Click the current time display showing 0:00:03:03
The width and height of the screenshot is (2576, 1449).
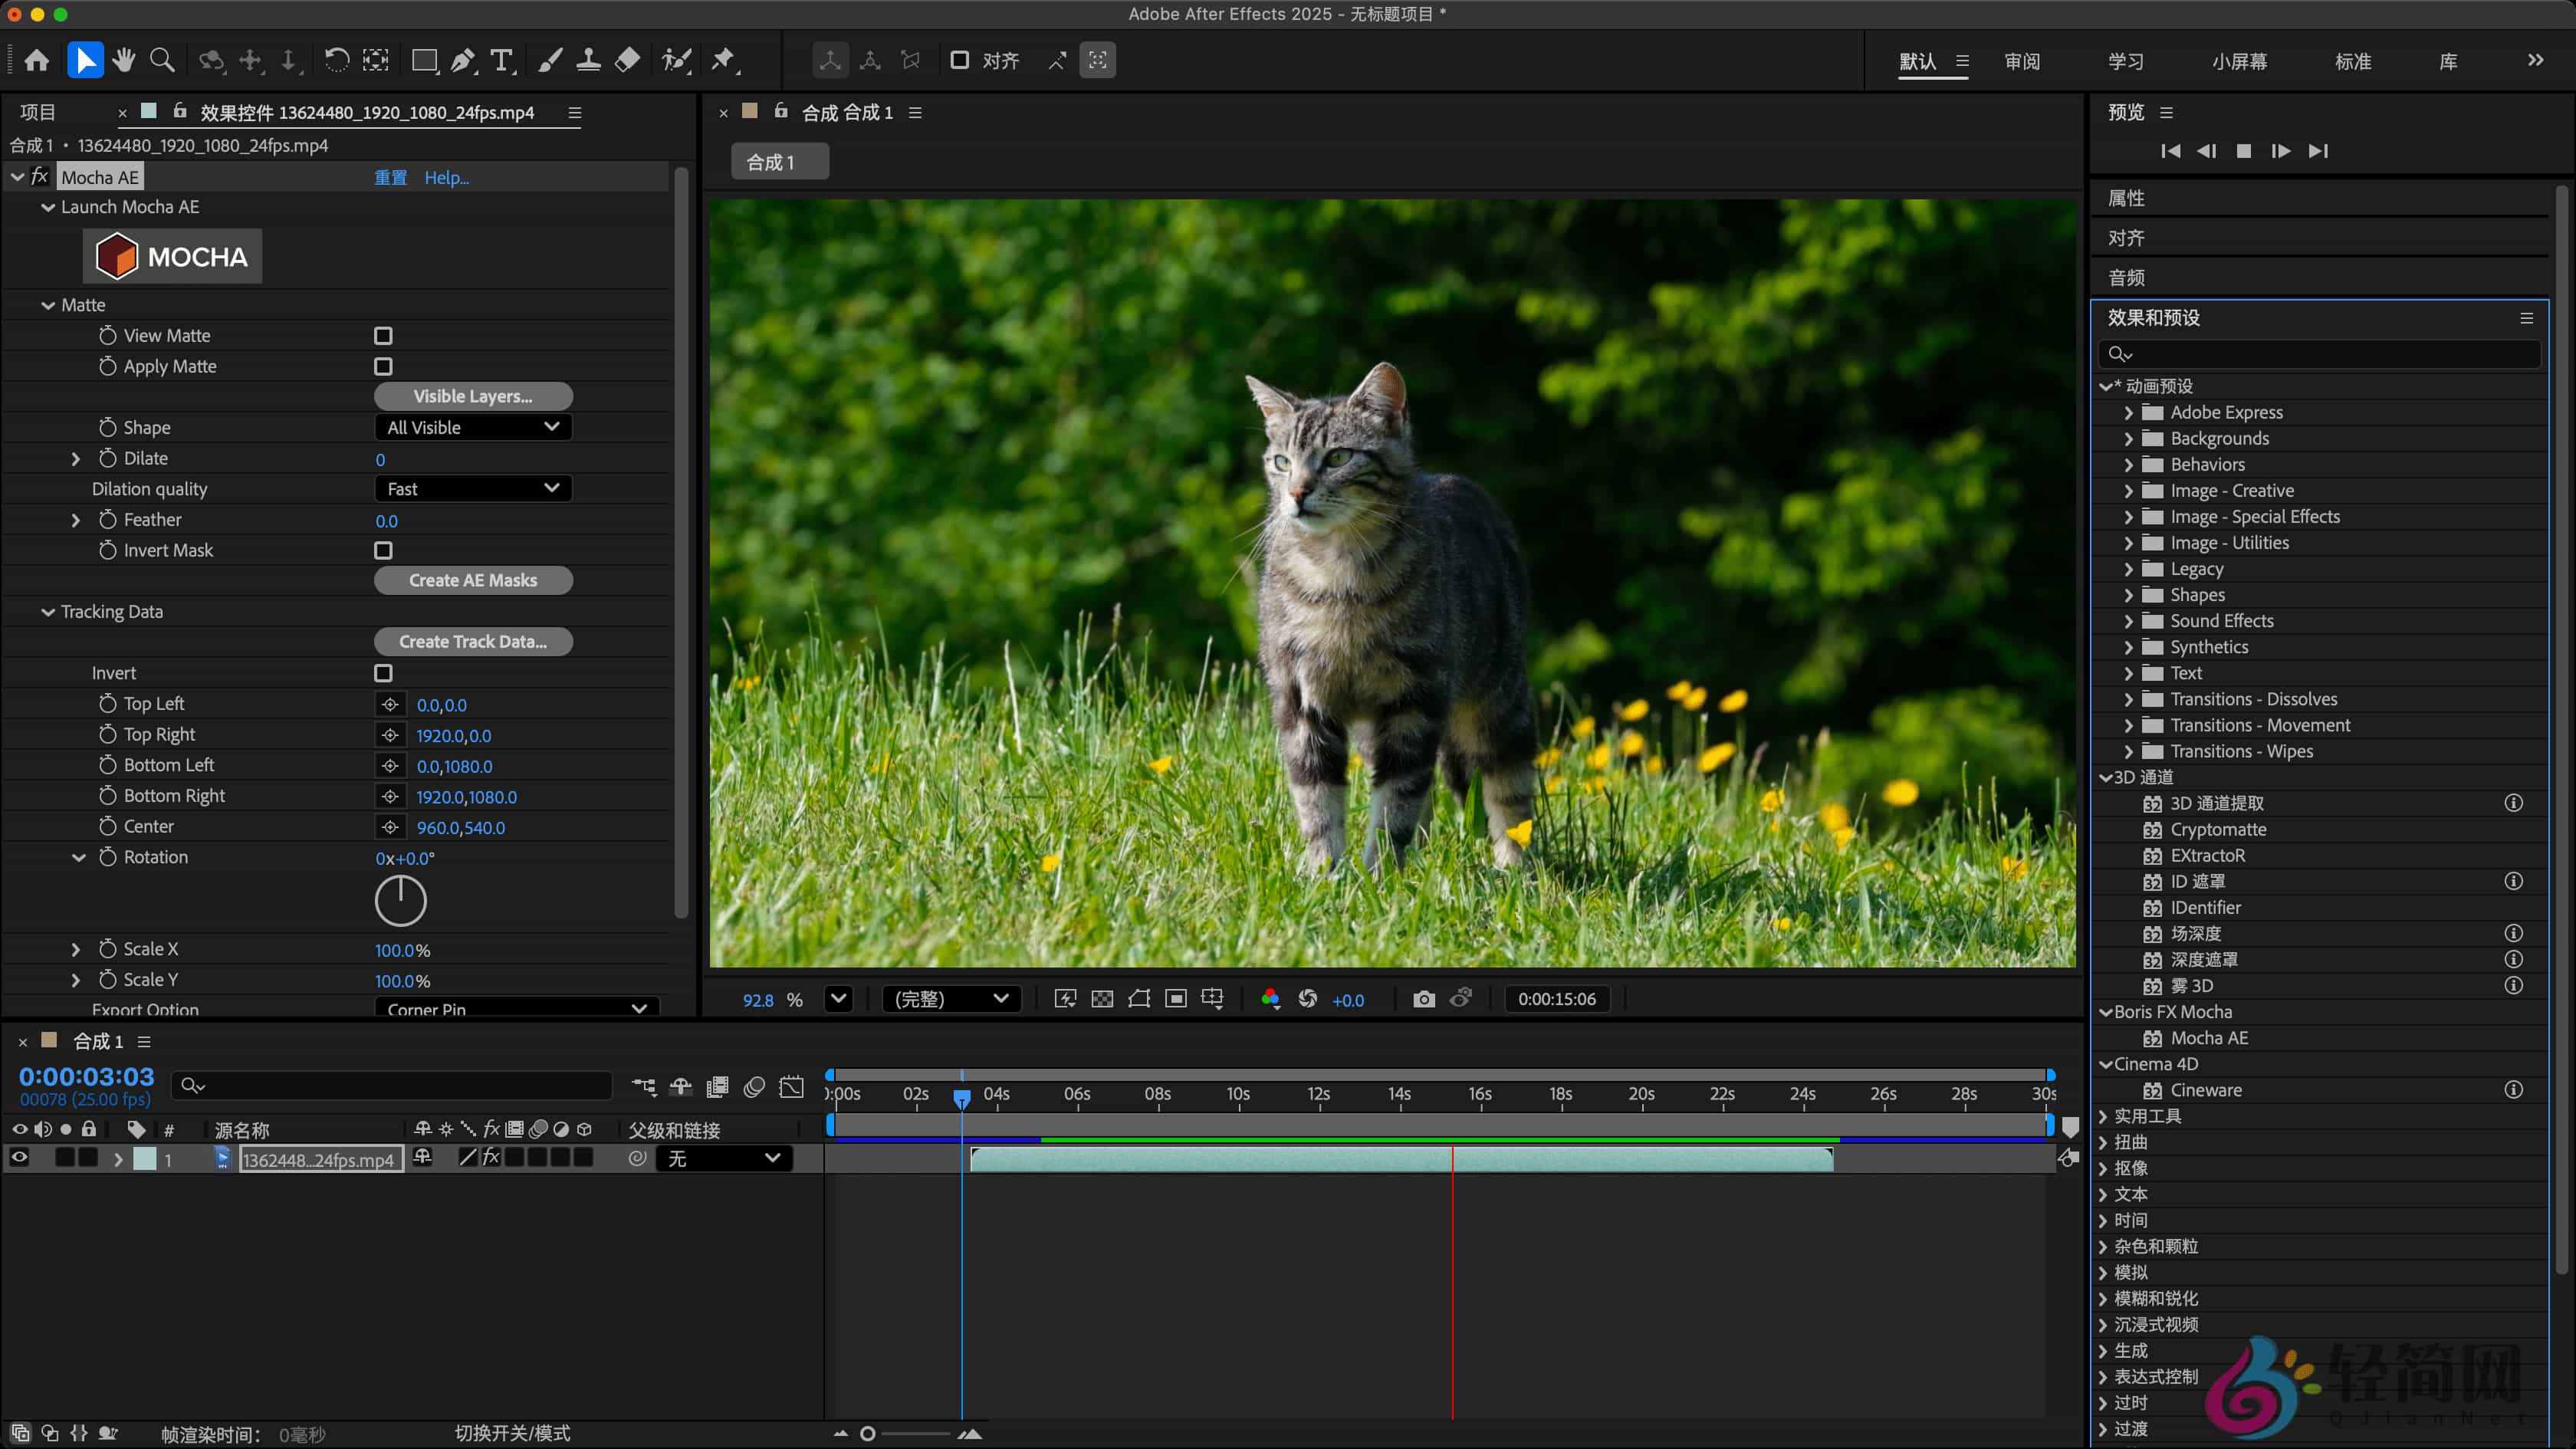pos(85,1077)
